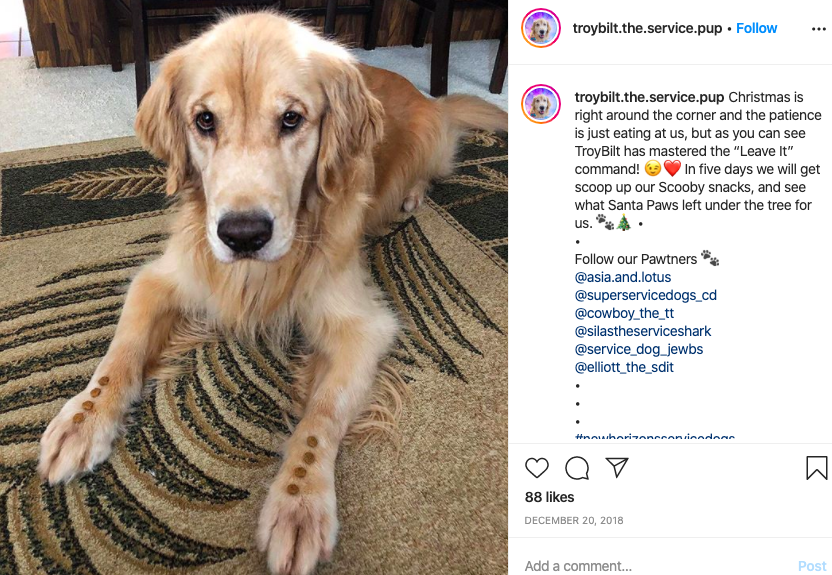This screenshot has width=832, height=575.
Task: Open the caption author username link
Action: (x=649, y=97)
